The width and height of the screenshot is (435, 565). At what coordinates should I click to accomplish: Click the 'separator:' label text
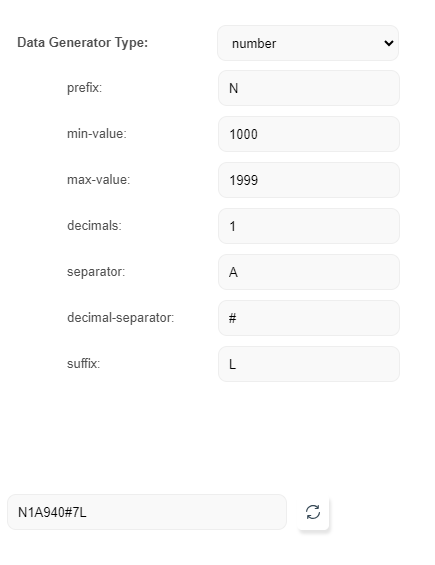tap(96, 272)
